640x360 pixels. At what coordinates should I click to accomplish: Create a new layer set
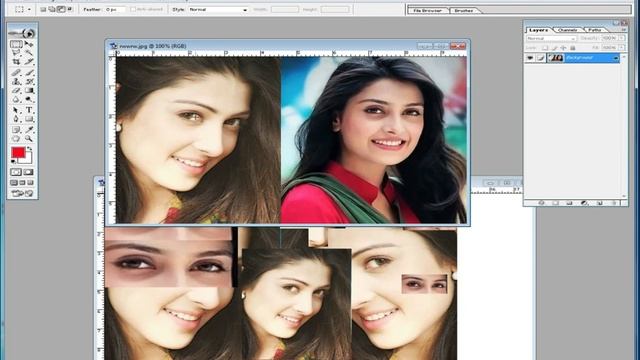pyautogui.click(x=570, y=202)
